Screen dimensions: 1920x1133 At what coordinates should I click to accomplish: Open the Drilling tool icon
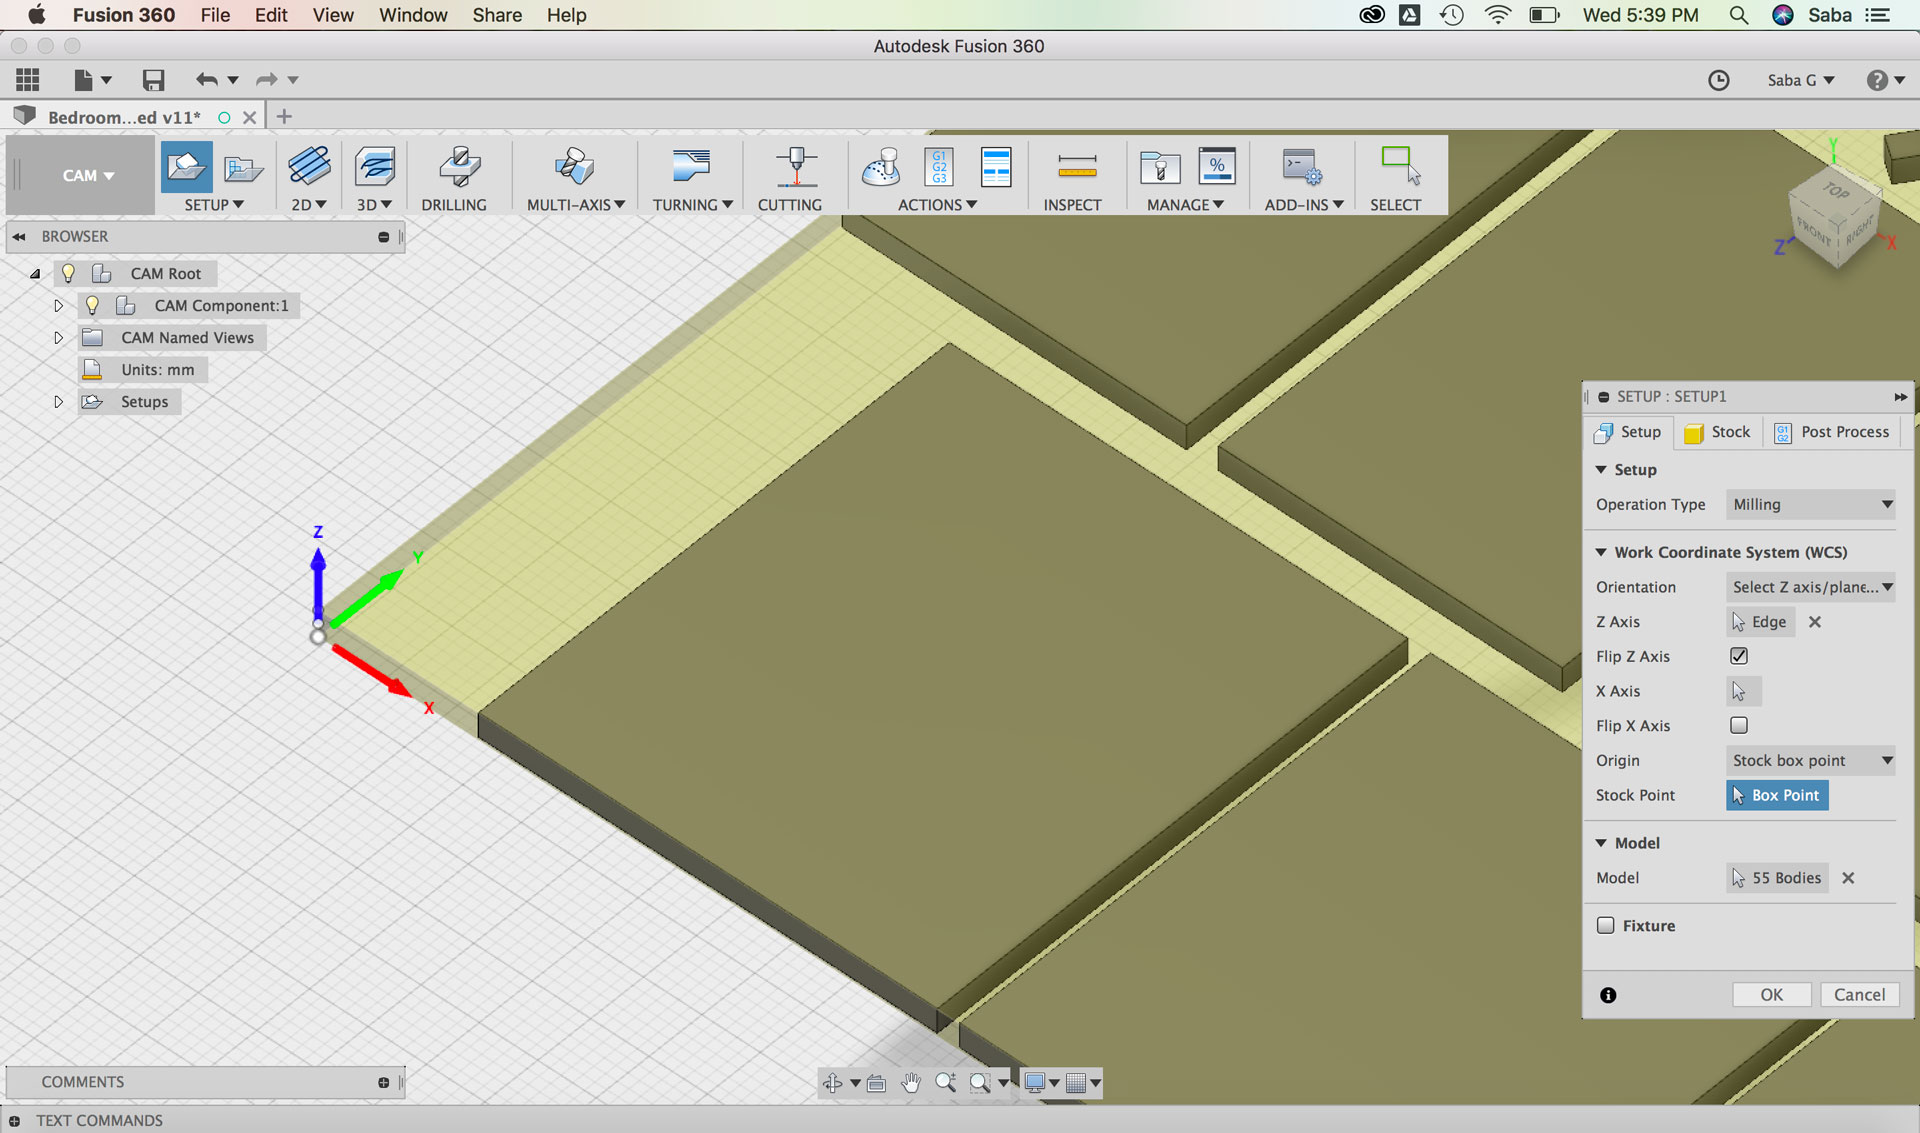[x=459, y=166]
